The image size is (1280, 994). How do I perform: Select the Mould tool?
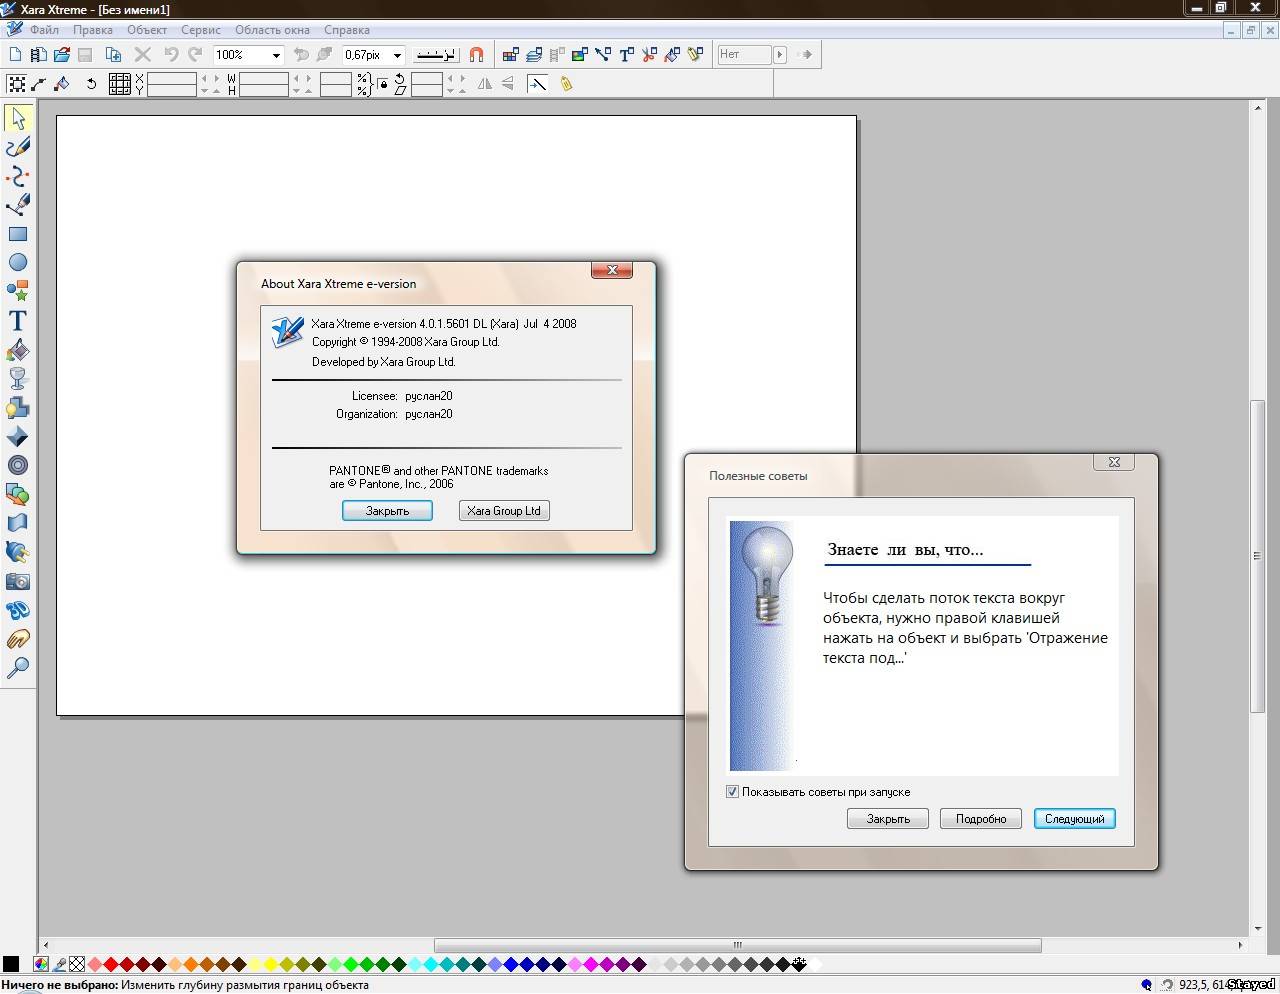click(18, 522)
